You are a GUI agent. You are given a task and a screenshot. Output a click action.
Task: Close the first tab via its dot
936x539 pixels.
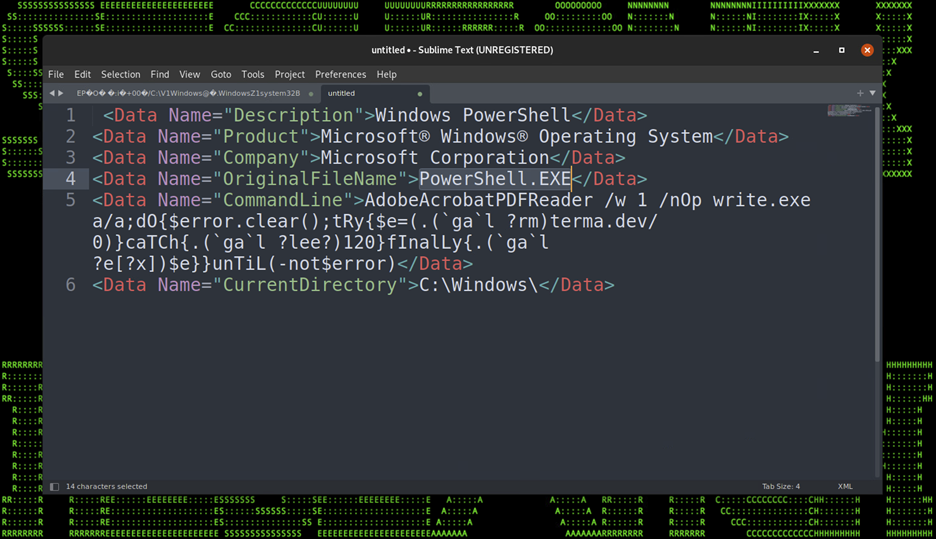click(x=311, y=94)
